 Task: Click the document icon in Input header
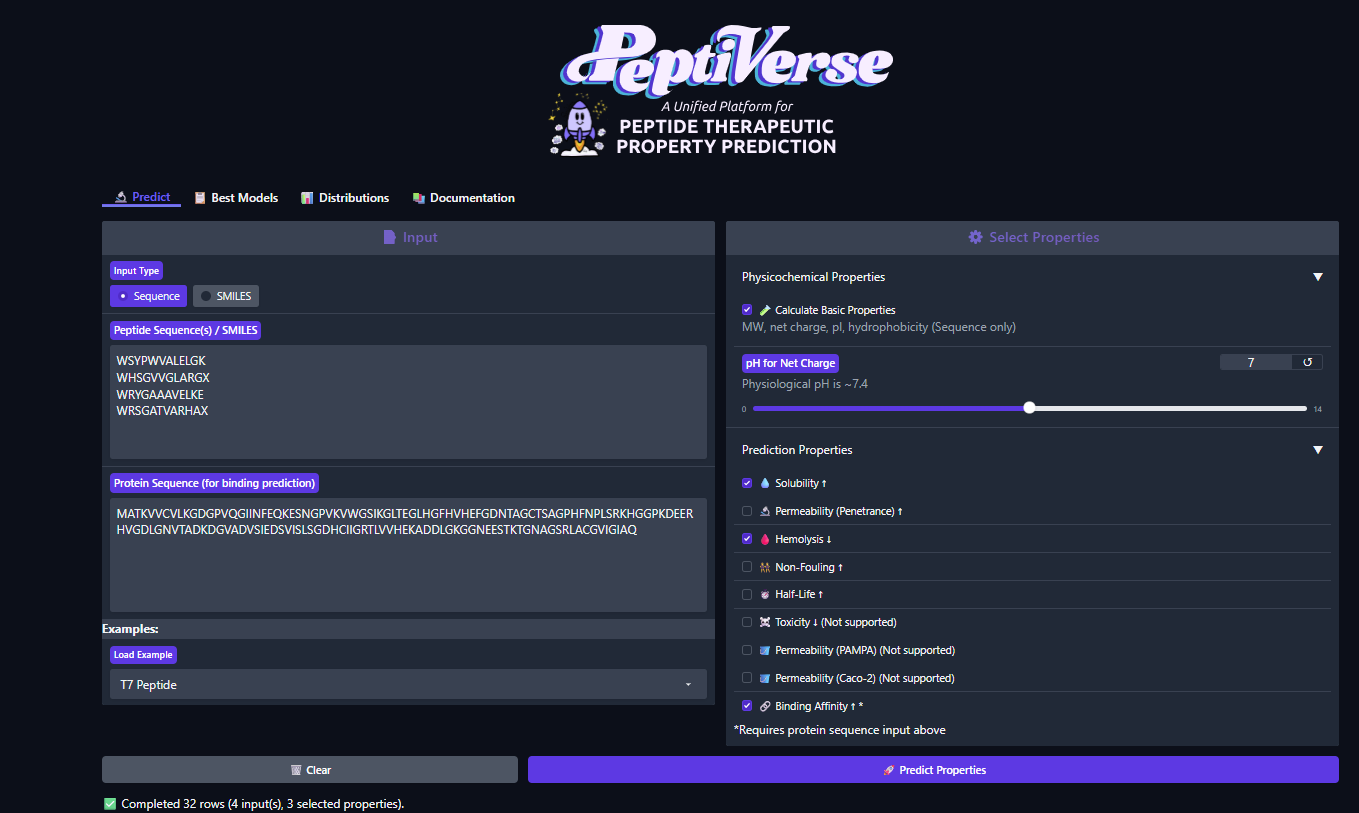(390, 237)
